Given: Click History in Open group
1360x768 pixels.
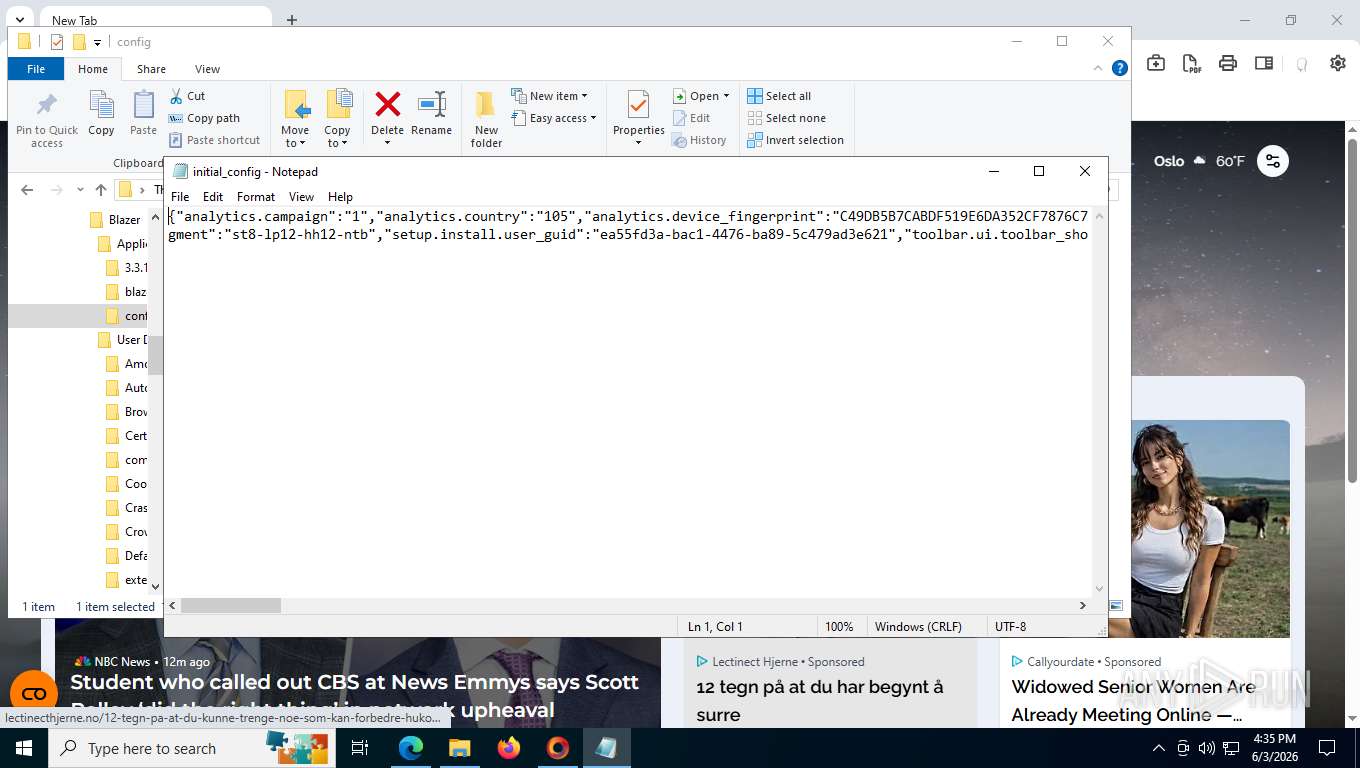Looking at the screenshot, I should [x=699, y=140].
